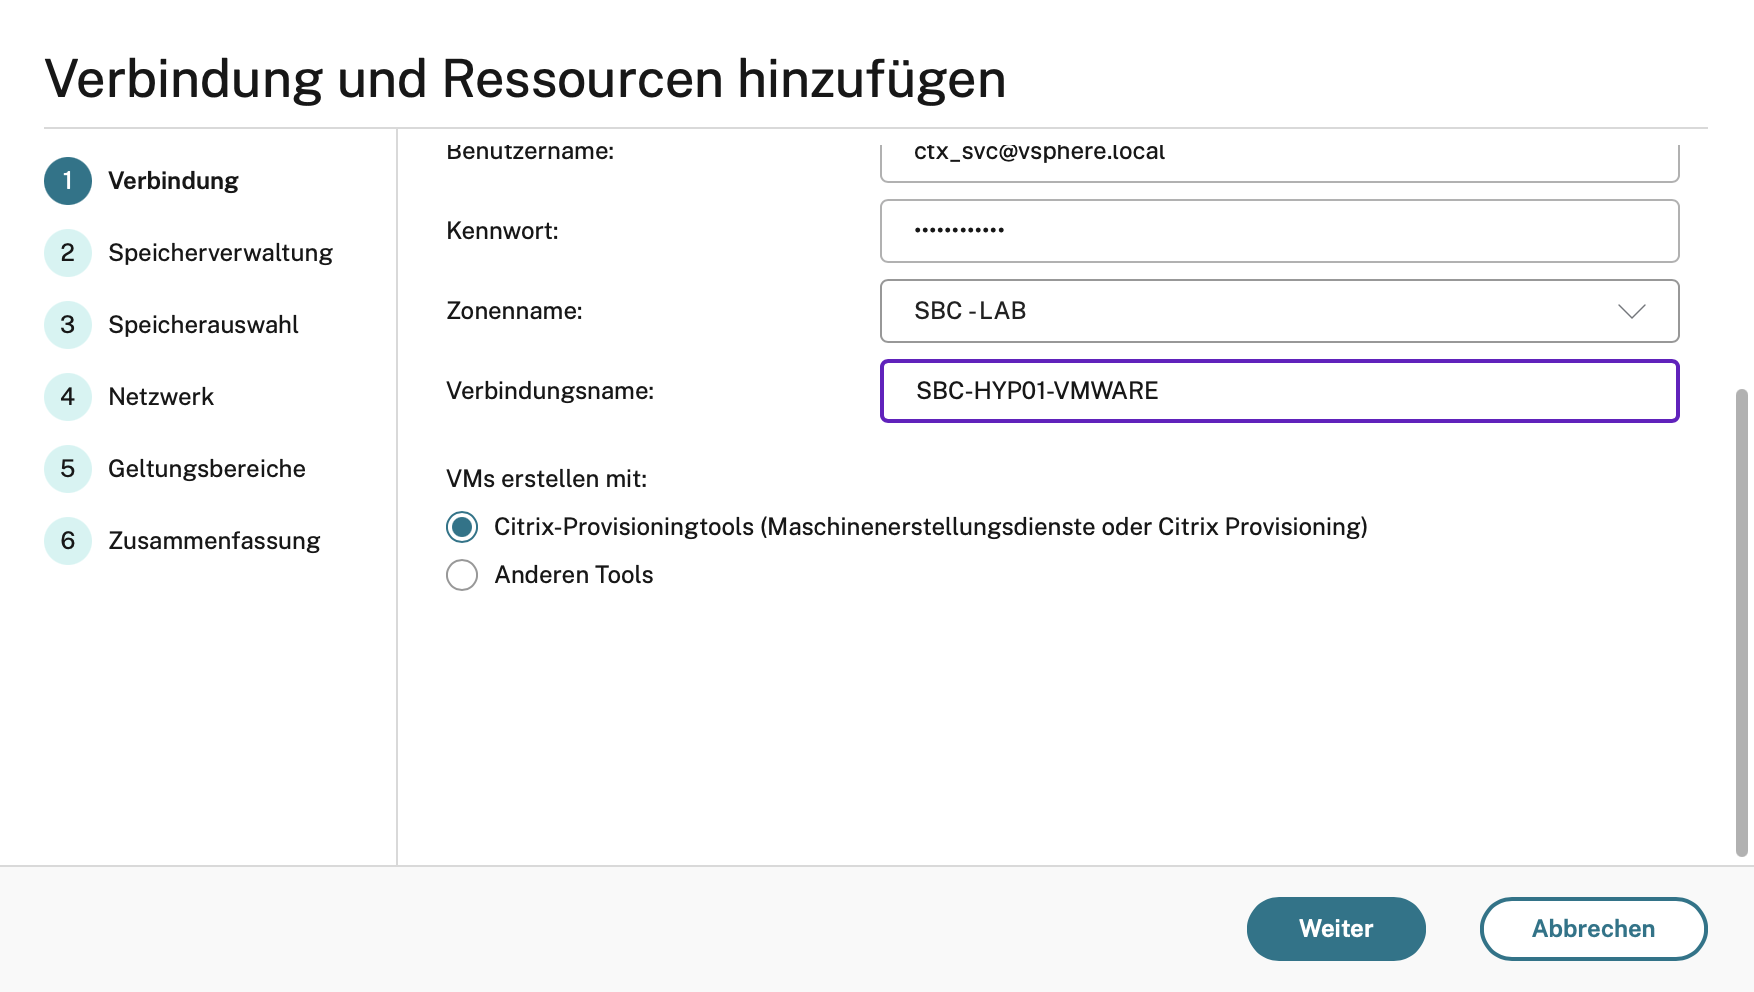Click the Verbindungsname input field
The width and height of the screenshot is (1754, 992).
pos(1279,391)
